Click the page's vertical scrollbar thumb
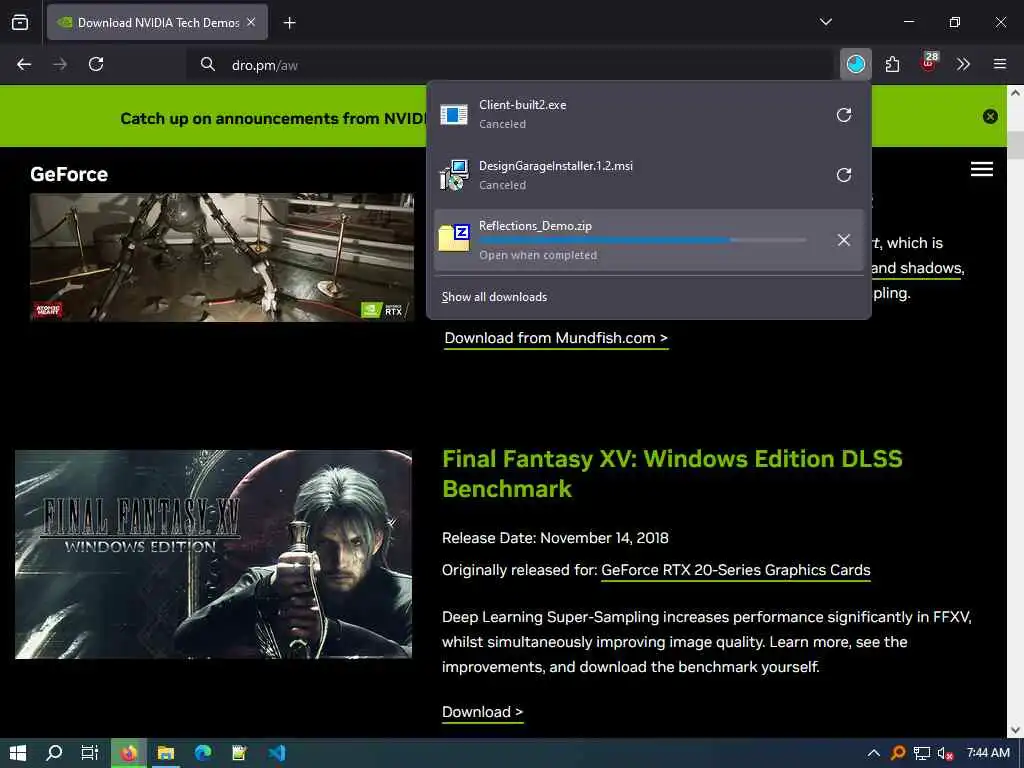This screenshot has height=768, width=1024. pos(1016,145)
